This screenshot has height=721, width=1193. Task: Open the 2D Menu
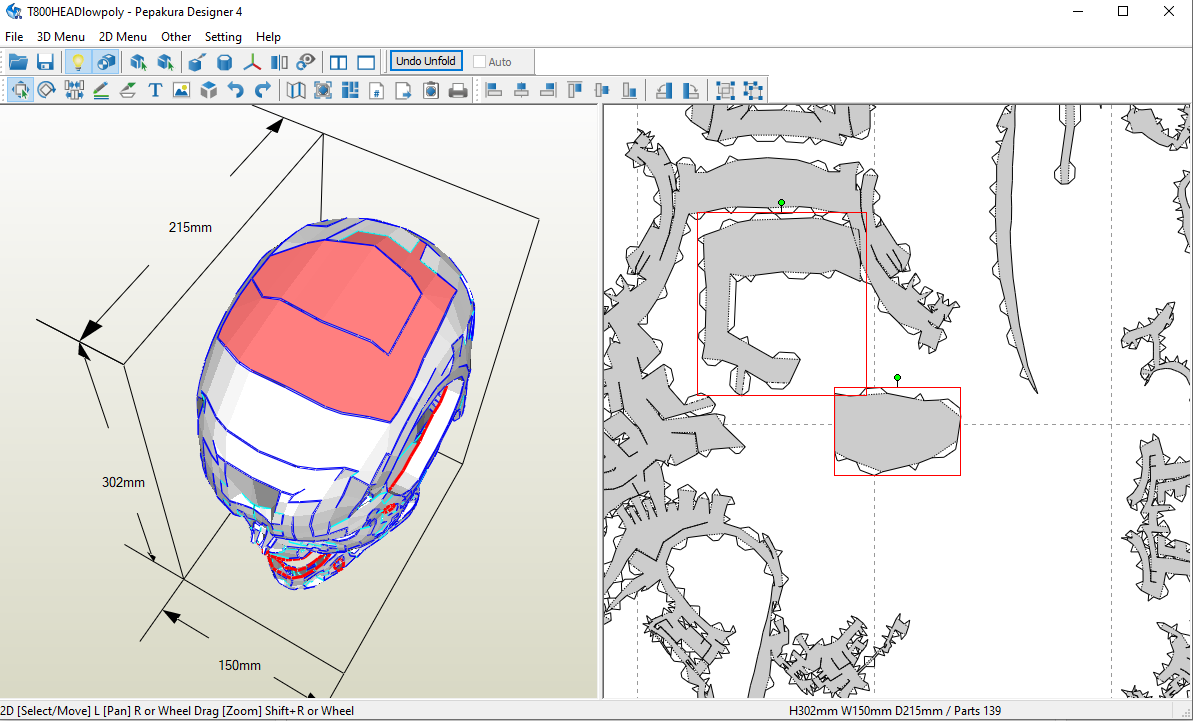[x=122, y=37]
